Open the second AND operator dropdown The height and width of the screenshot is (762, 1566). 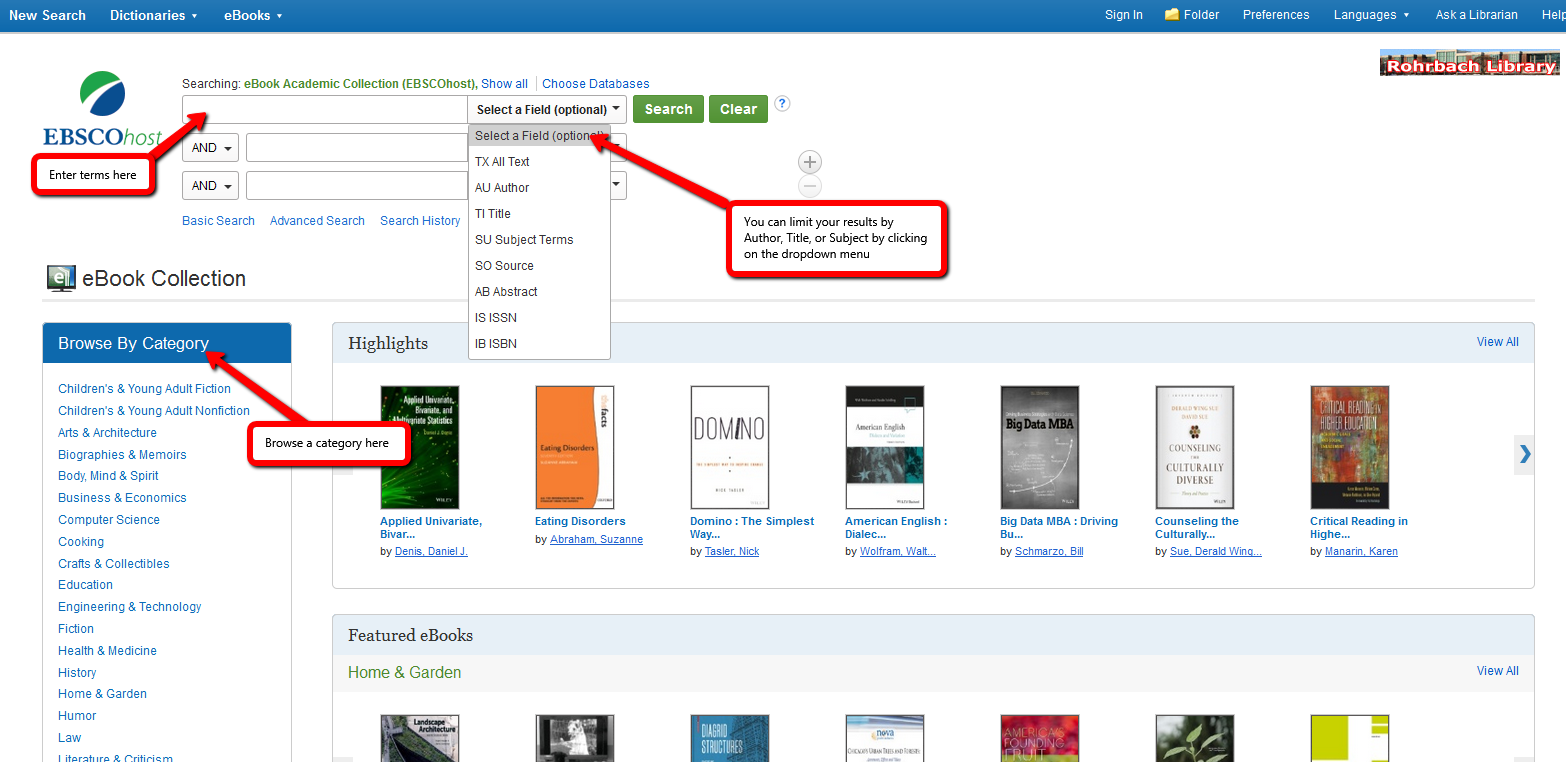(x=210, y=186)
